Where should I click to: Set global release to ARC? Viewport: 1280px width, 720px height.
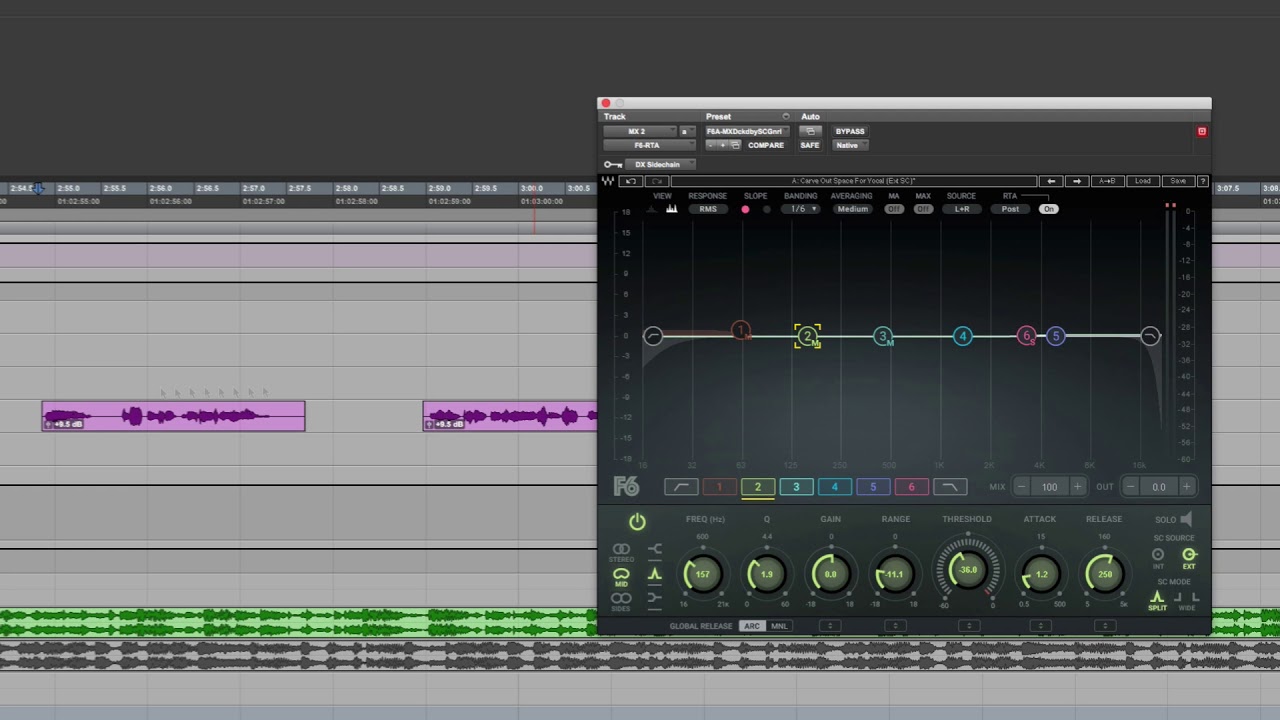[x=752, y=626]
